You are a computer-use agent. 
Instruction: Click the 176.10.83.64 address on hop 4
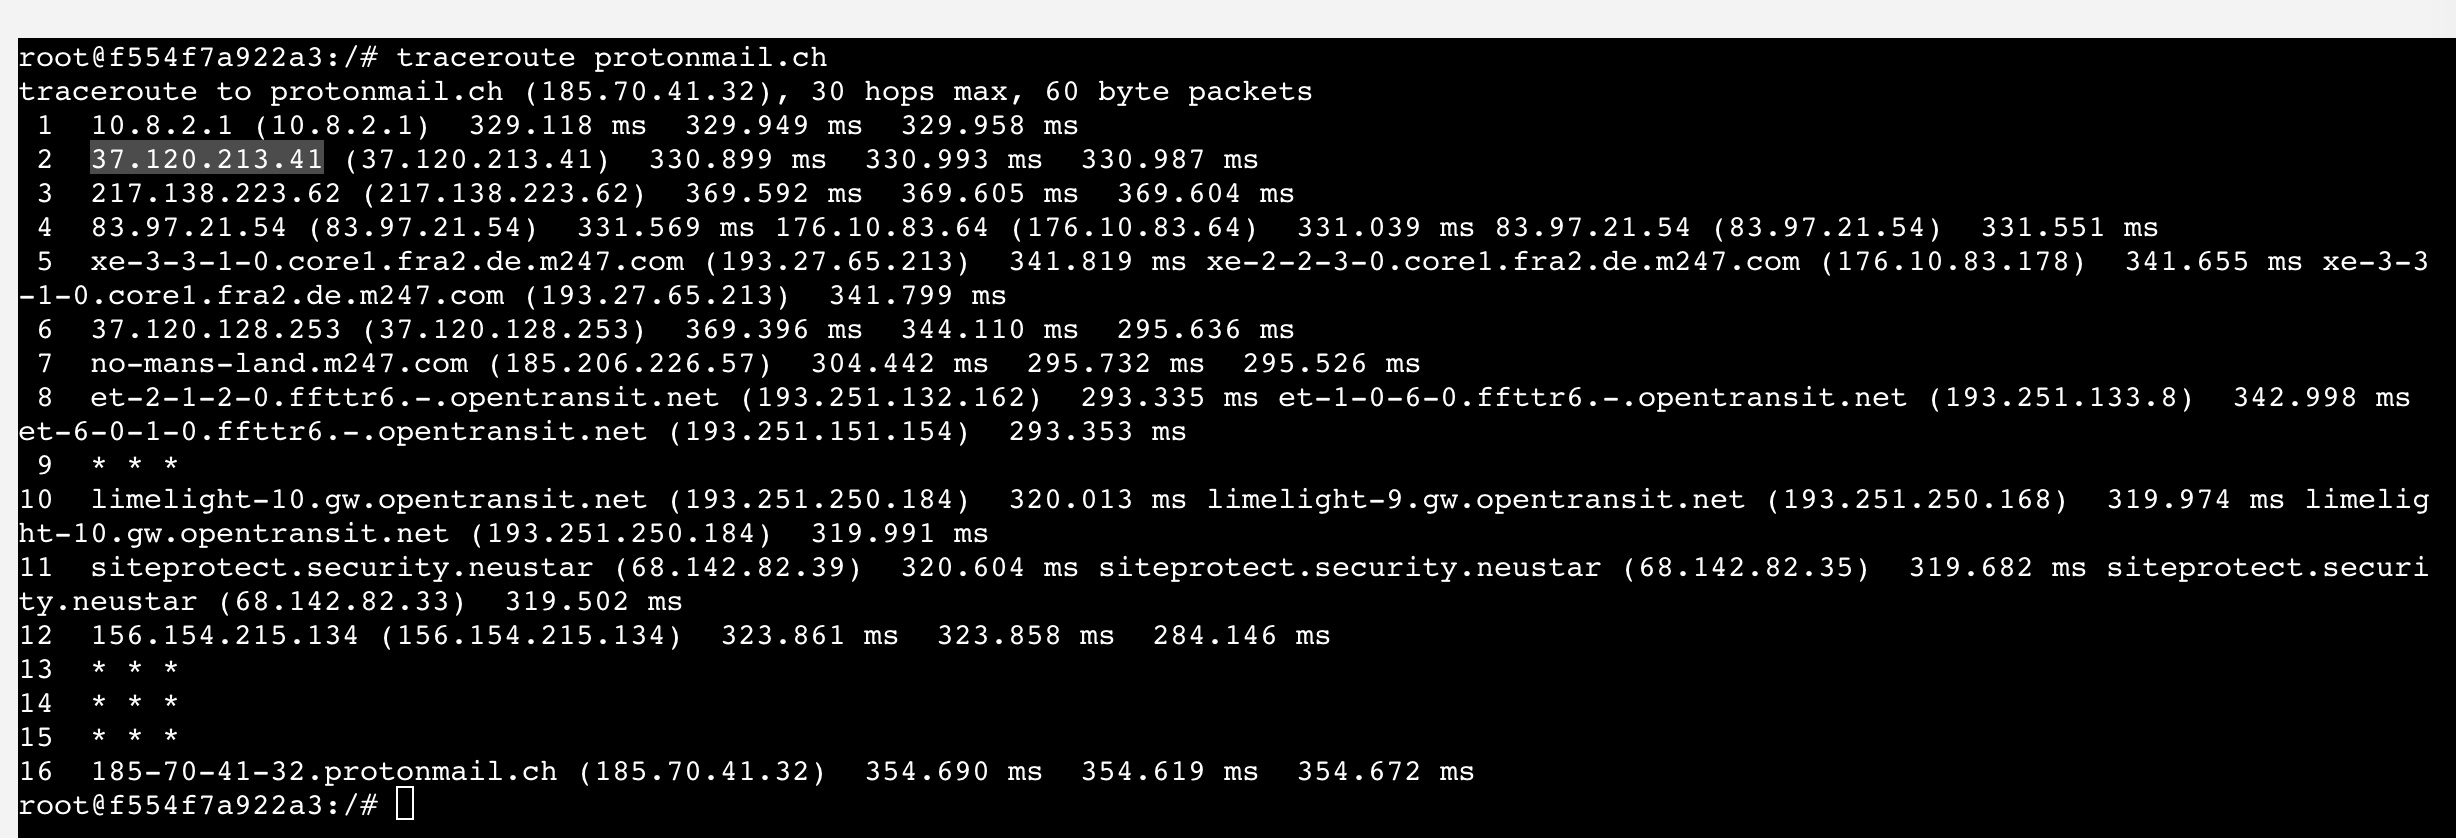pyautogui.click(x=882, y=227)
